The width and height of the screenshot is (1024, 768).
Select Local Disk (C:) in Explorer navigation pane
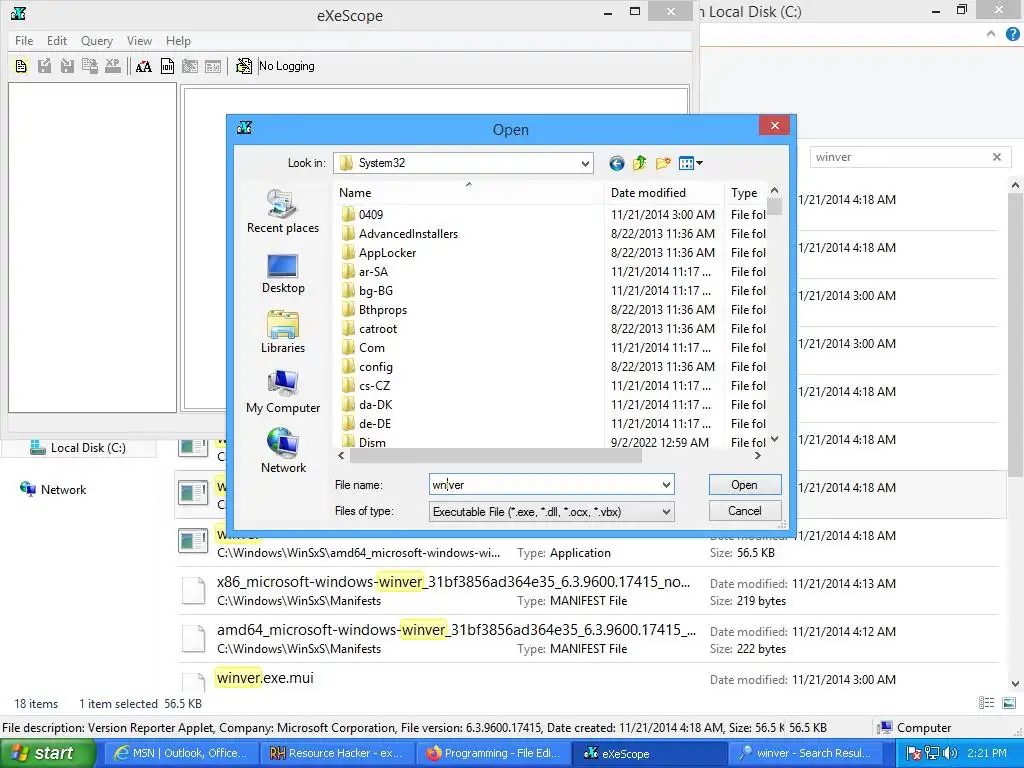(x=78, y=448)
